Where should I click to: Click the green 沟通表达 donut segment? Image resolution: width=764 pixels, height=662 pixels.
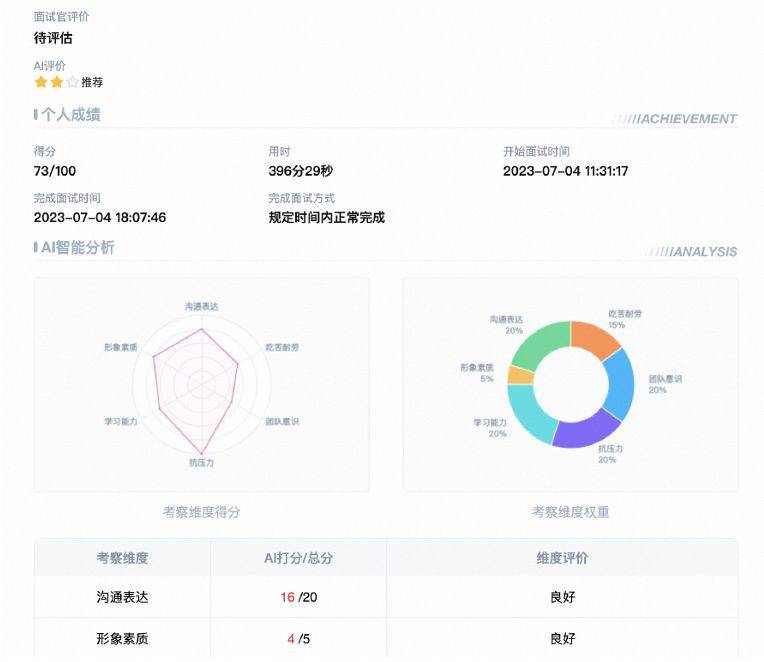coord(540,345)
